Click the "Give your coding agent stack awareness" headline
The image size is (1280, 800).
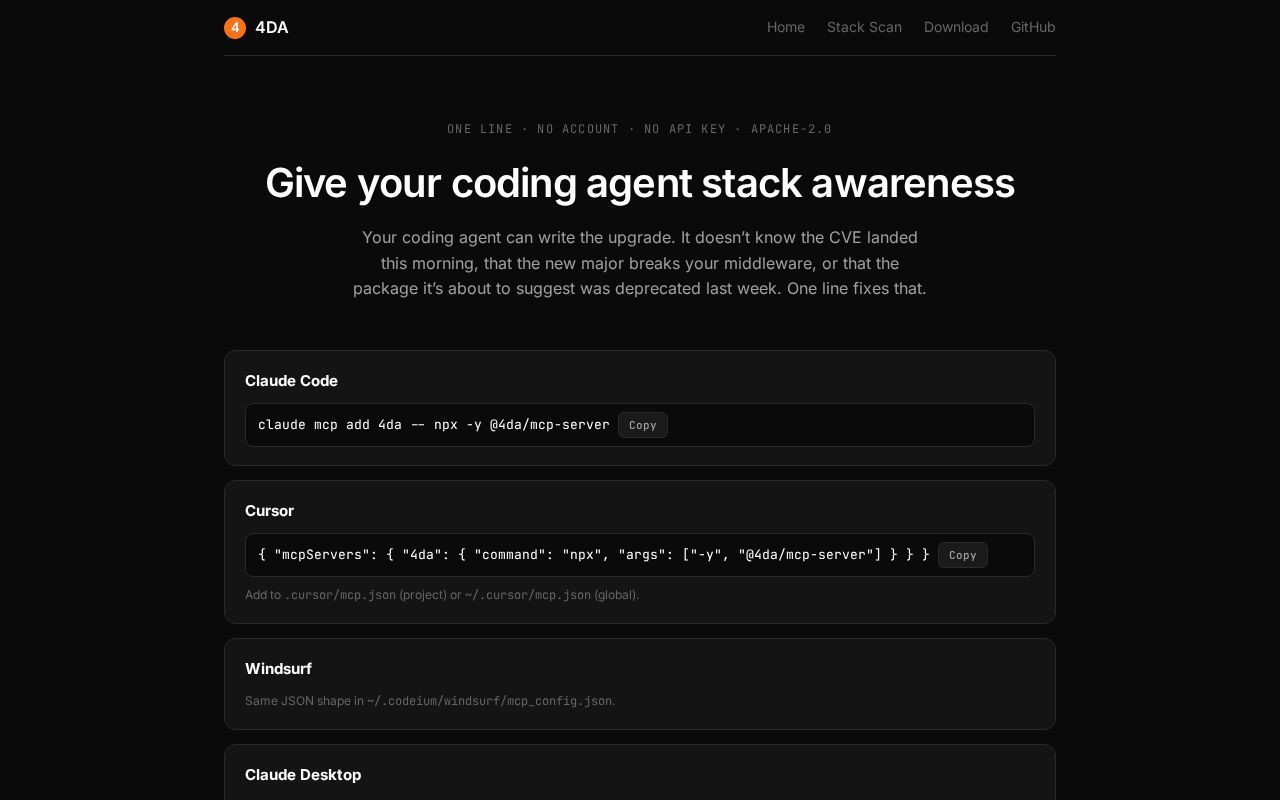(640, 183)
